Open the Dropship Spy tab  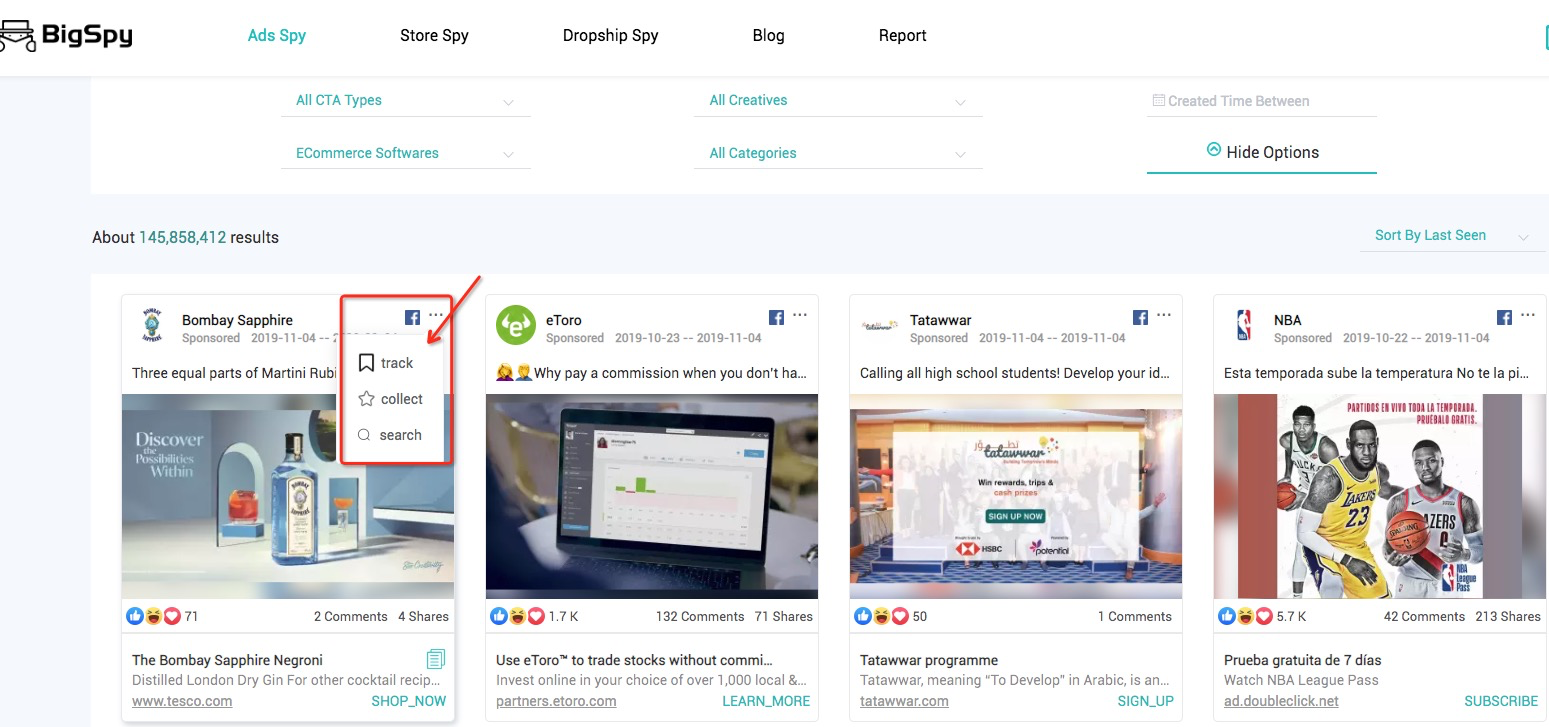point(610,35)
